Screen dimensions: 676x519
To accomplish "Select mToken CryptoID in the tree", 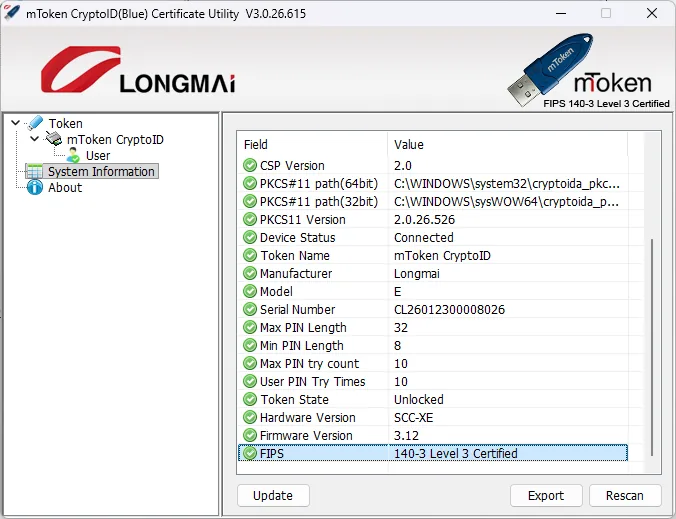I will click(x=115, y=140).
